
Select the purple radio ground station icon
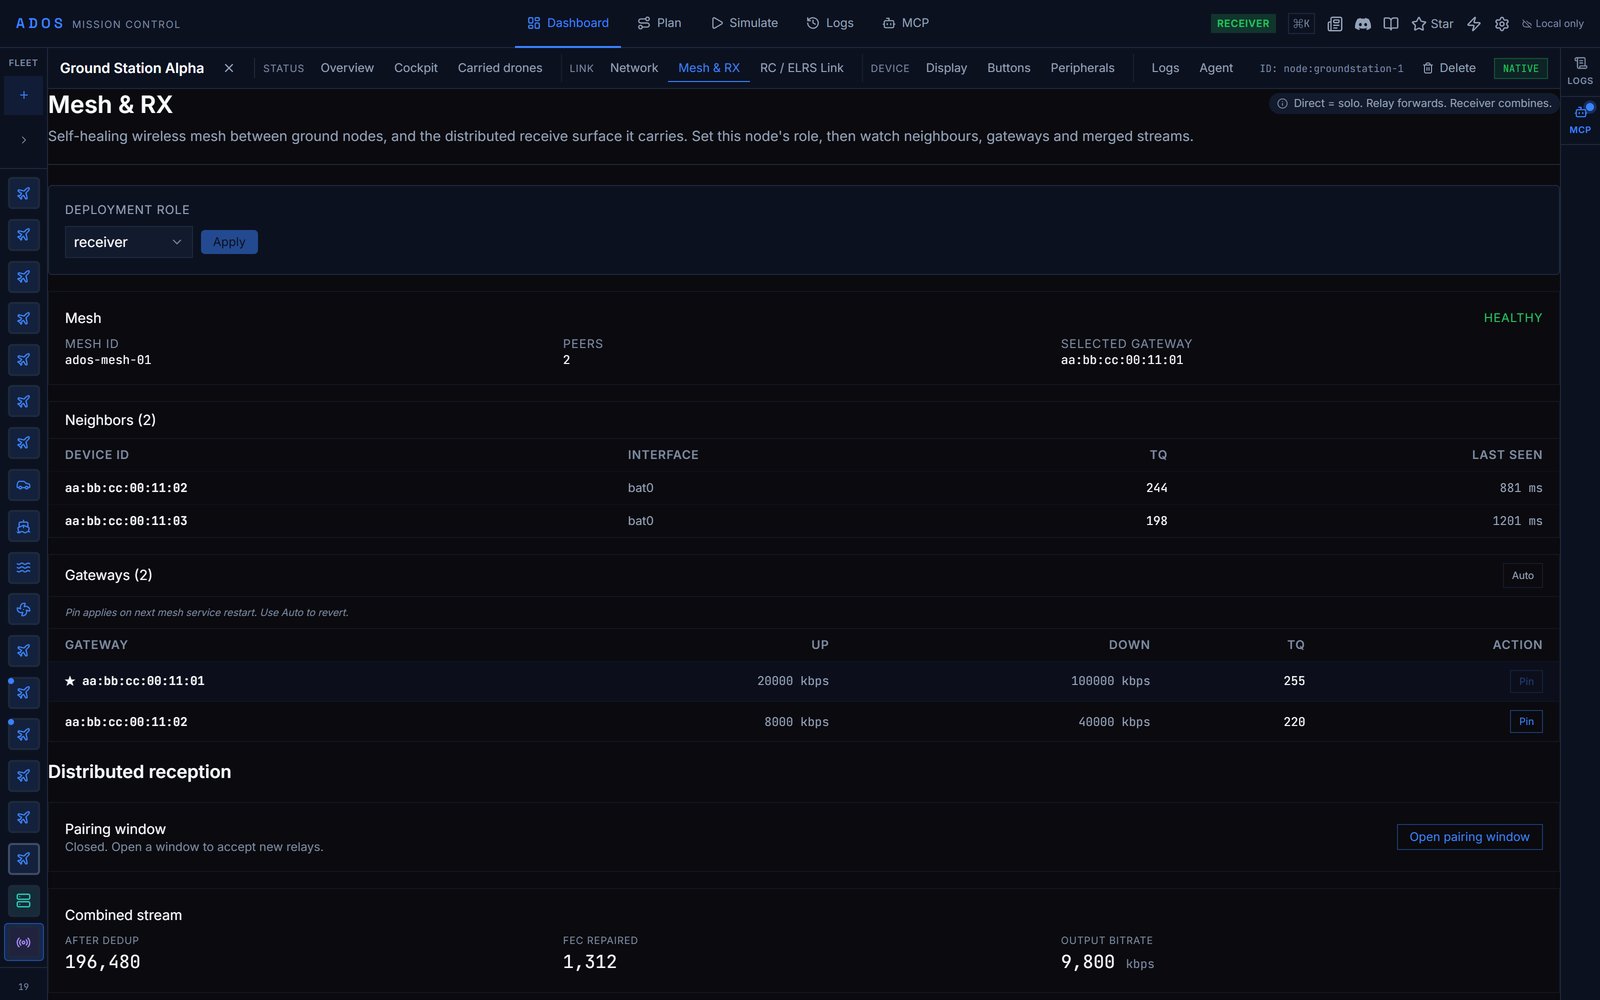(x=24, y=942)
